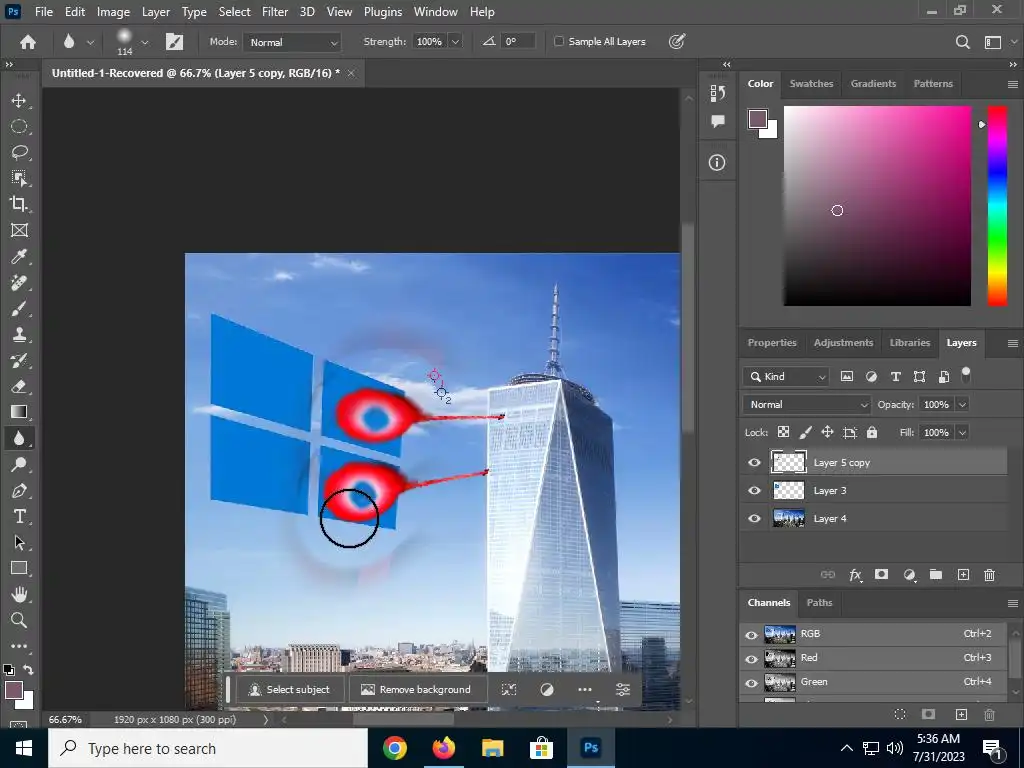Toggle lock all for layer
The image size is (1024, 768).
click(x=872, y=432)
